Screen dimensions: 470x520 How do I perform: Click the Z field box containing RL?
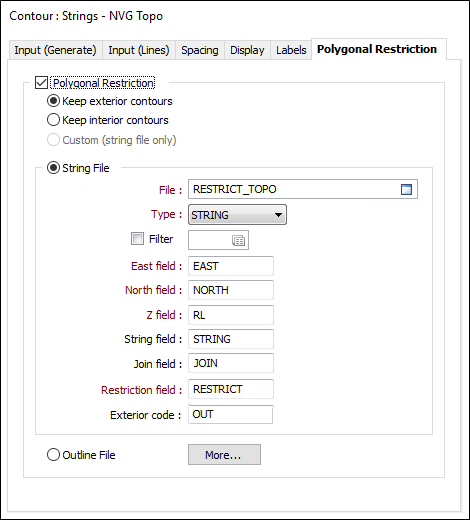[231, 315]
